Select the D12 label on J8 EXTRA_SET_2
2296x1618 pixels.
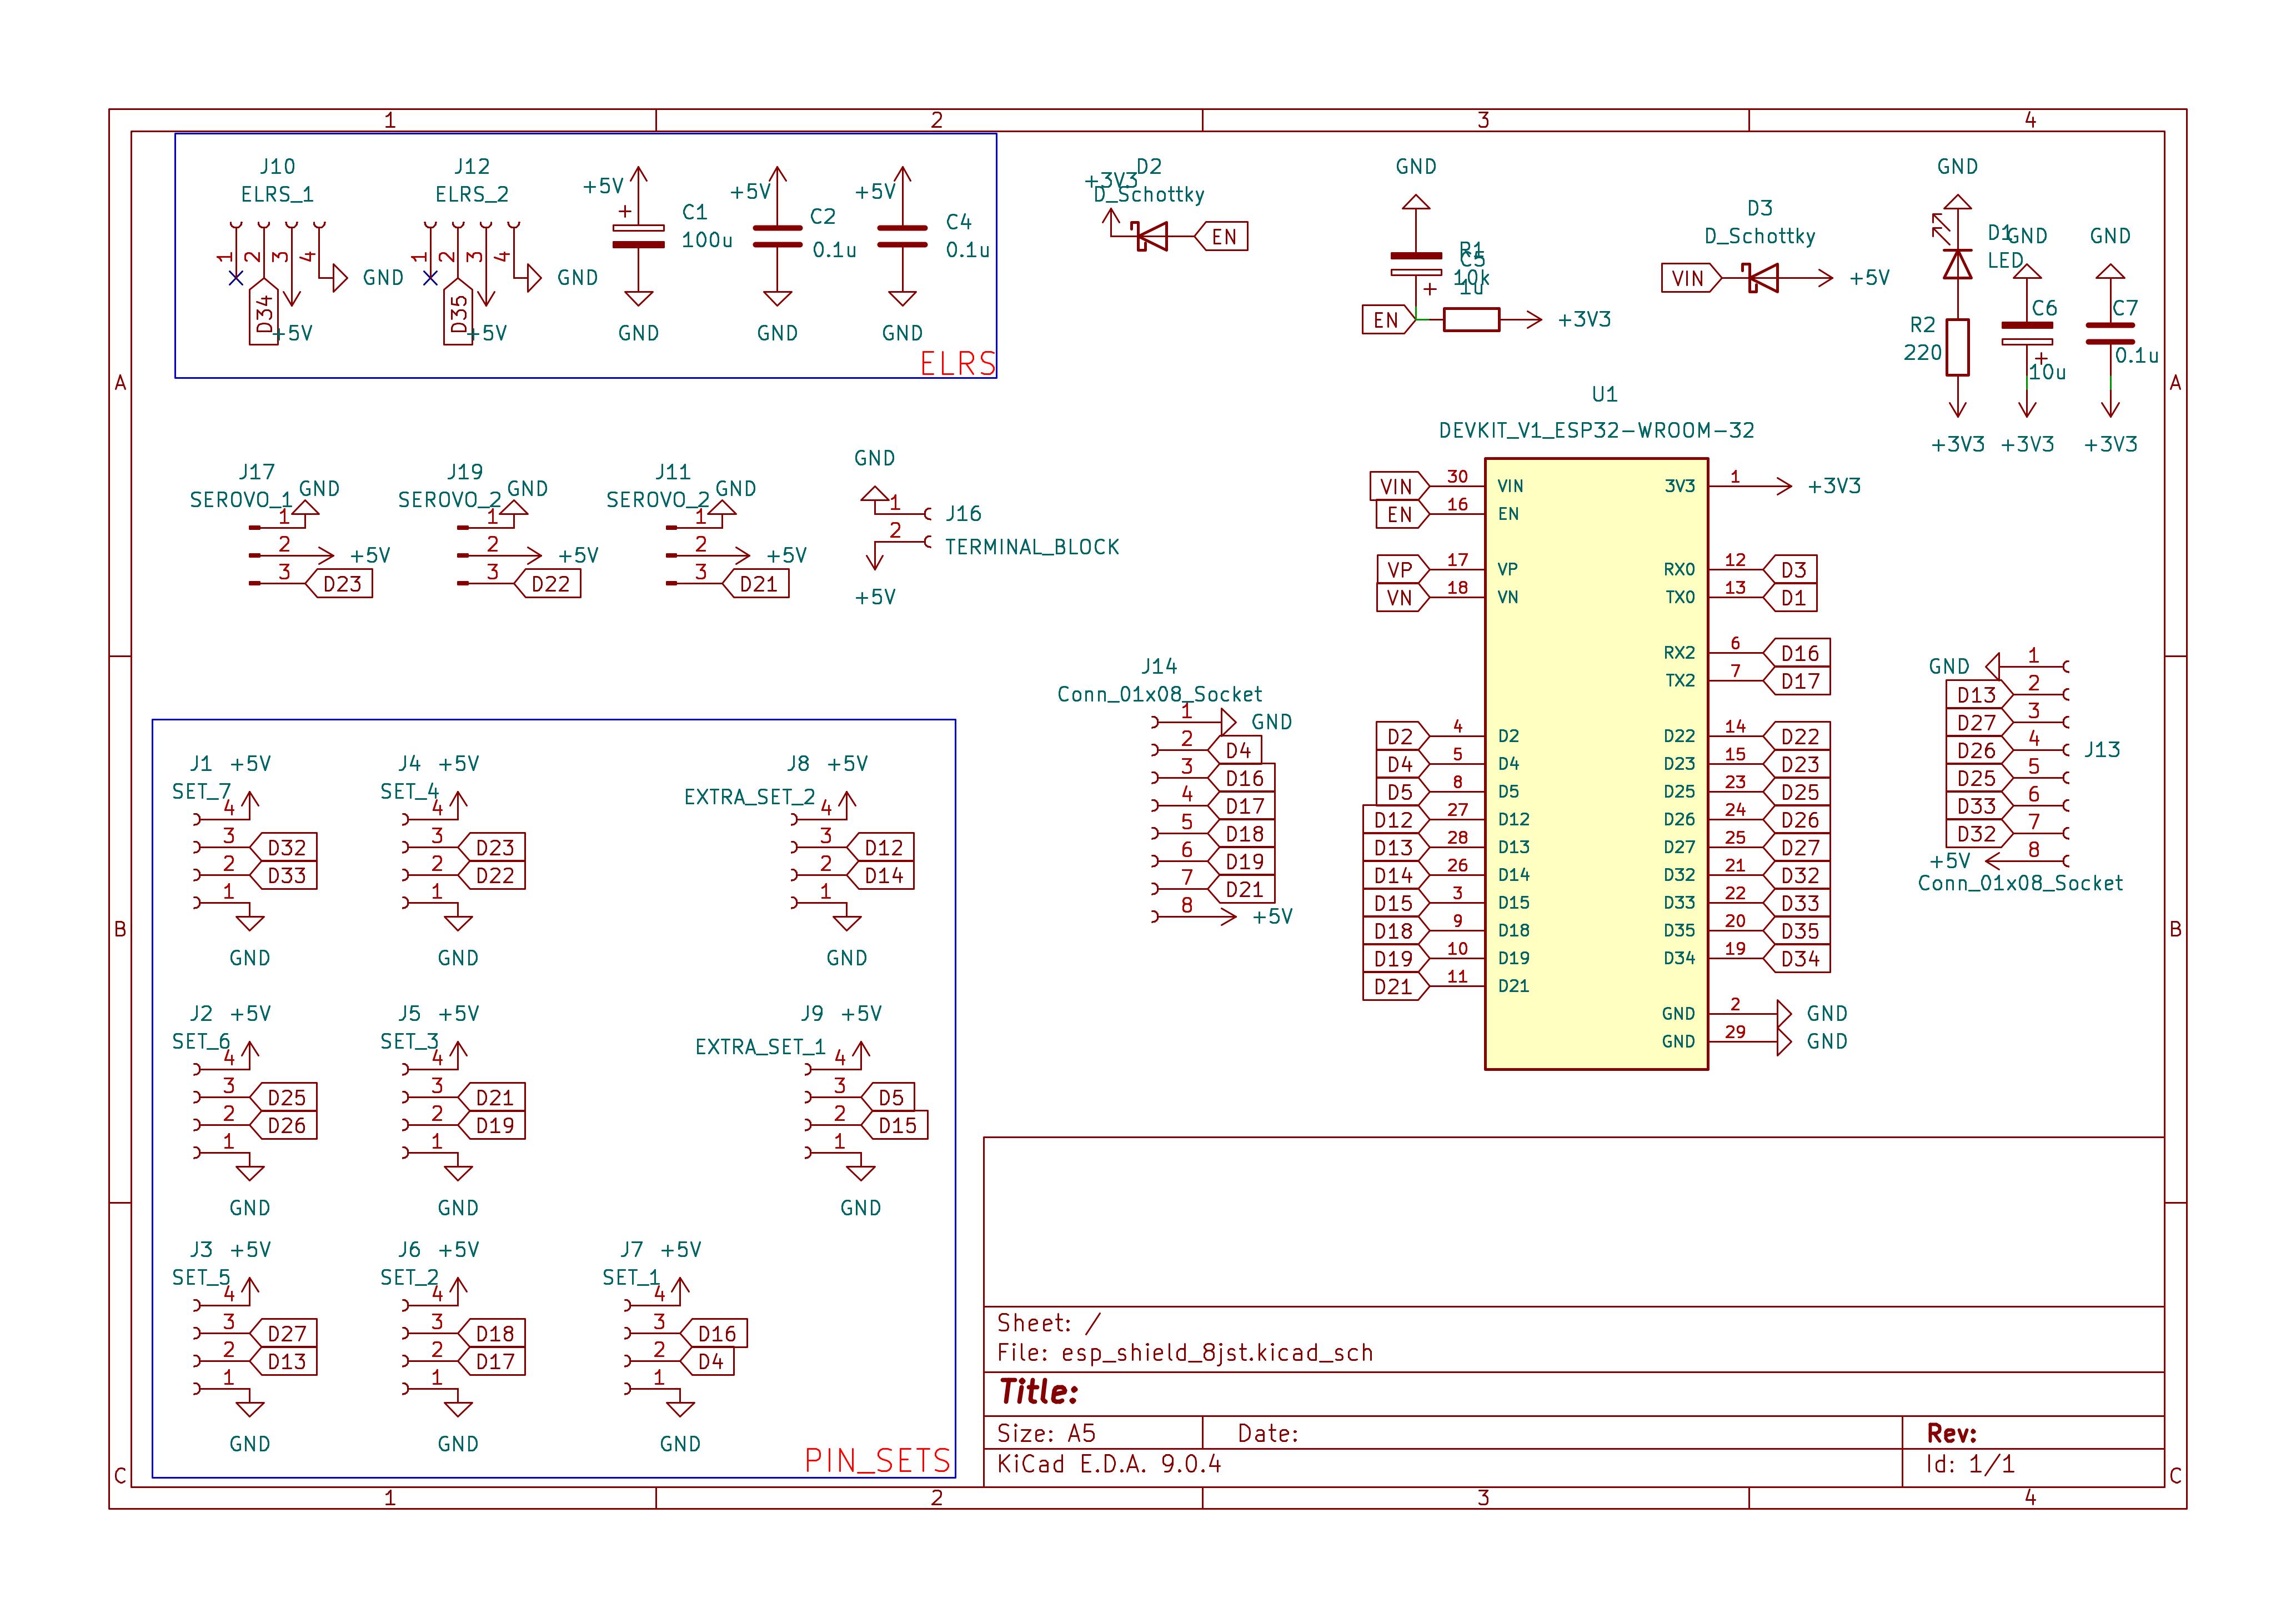(881, 848)
